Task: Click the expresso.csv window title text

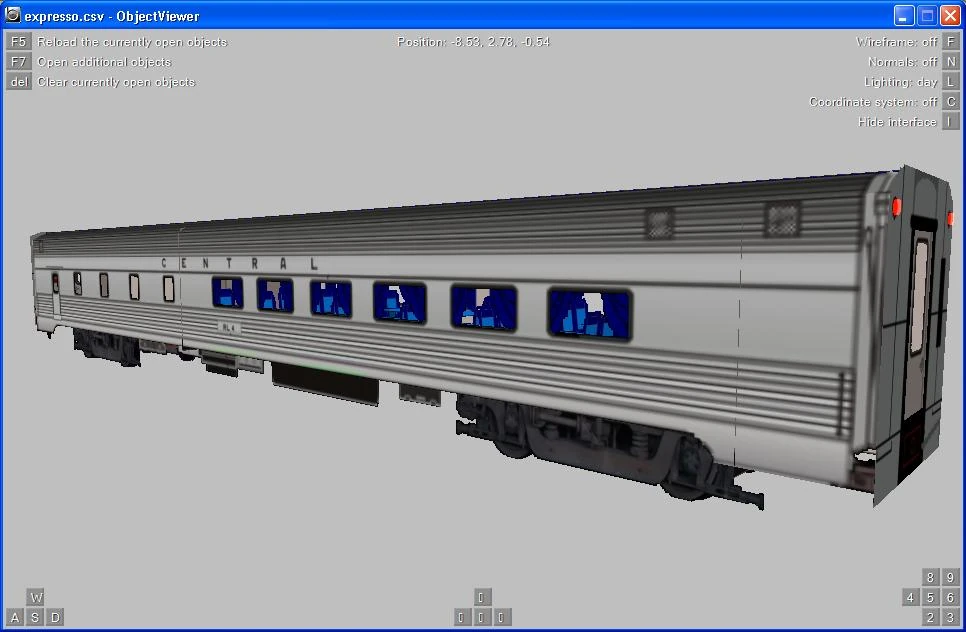Action: (112, 16)
